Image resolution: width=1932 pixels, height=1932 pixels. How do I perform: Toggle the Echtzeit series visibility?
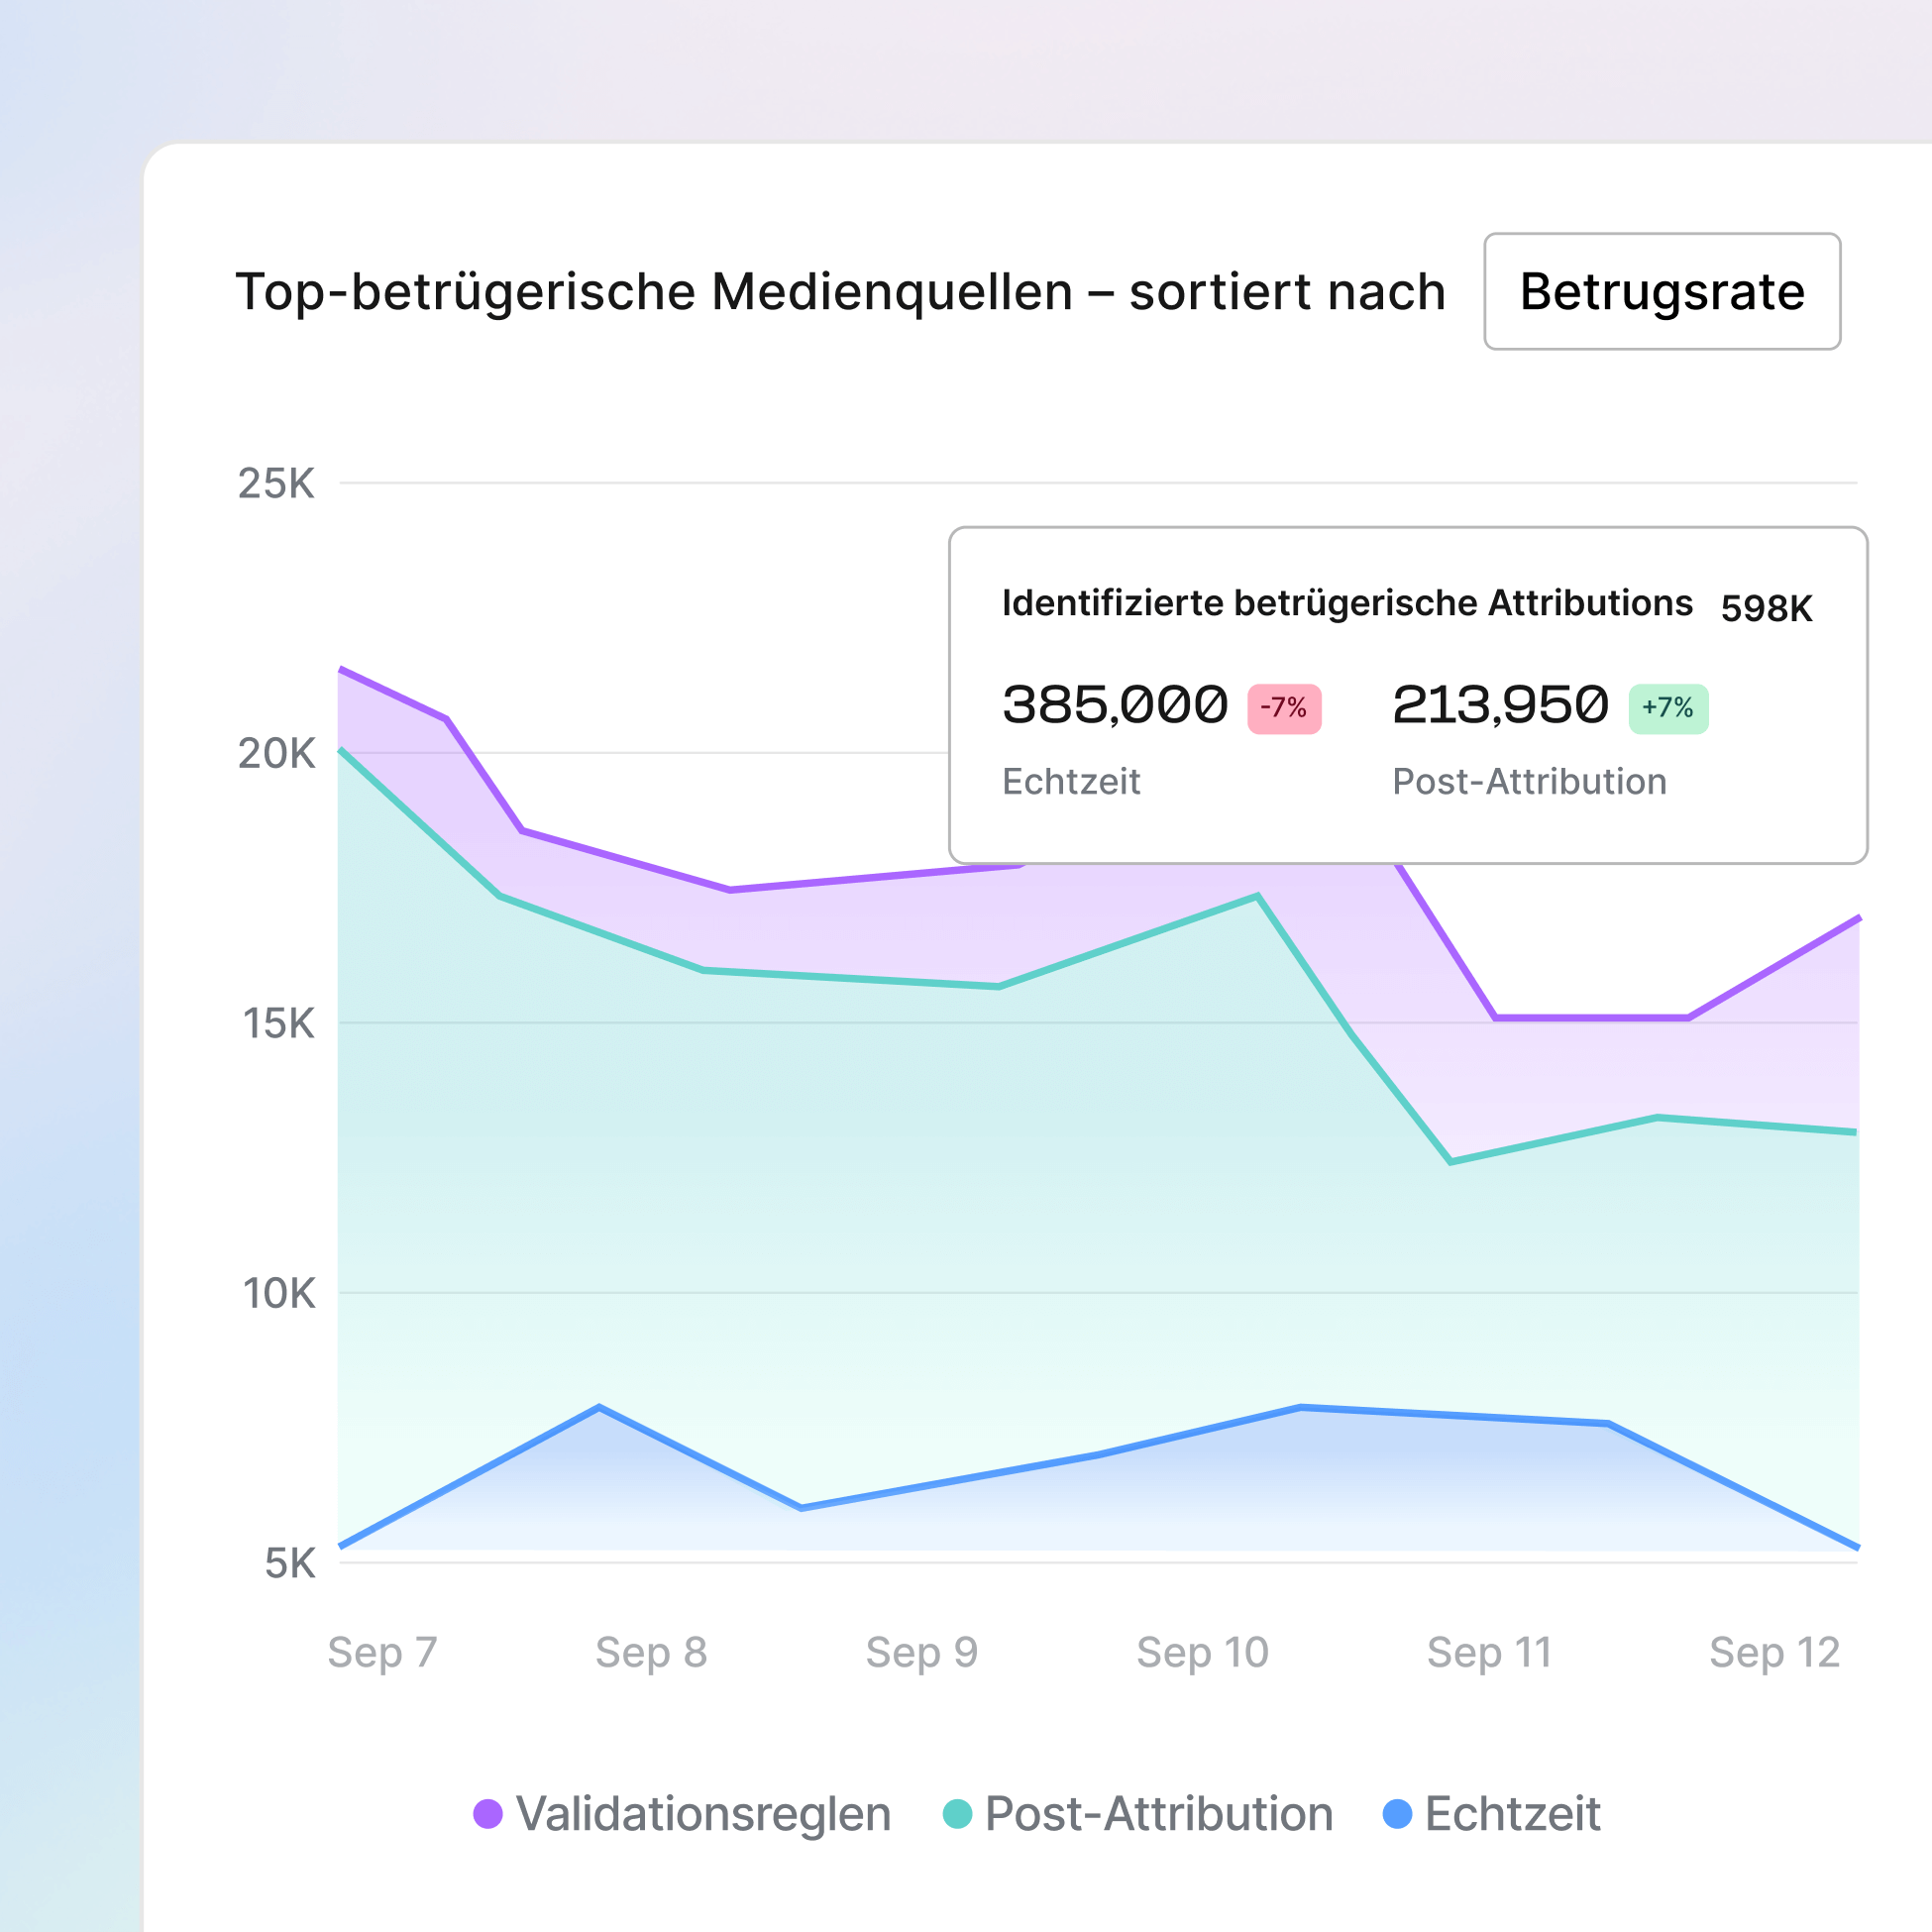pos(1510,1815)
